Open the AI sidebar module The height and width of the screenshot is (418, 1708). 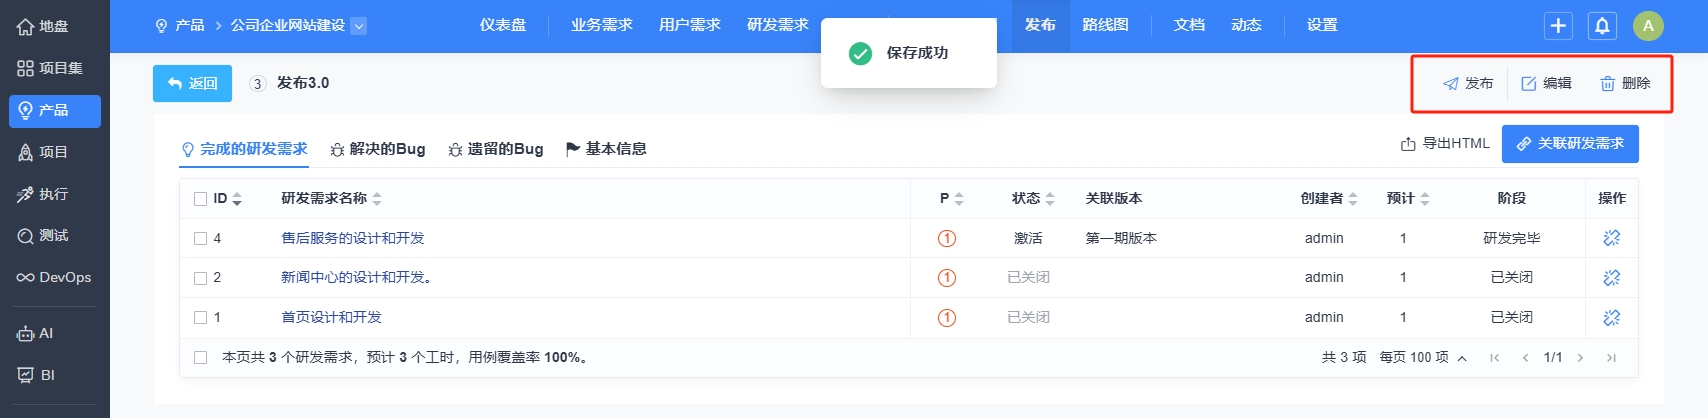click(54, 333)
